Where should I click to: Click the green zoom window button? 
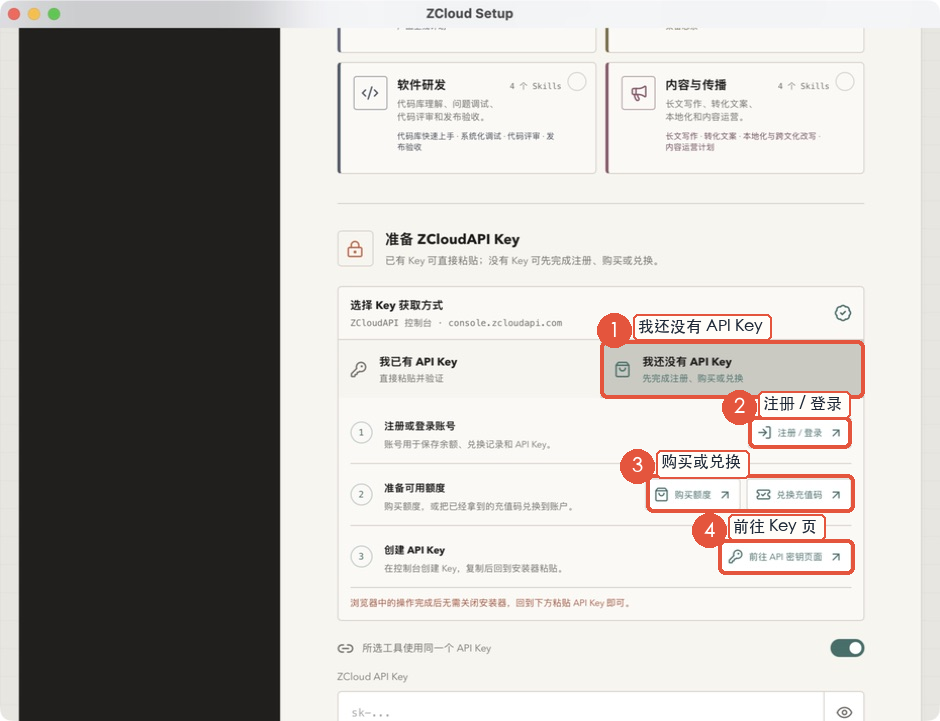pos(54,14)
